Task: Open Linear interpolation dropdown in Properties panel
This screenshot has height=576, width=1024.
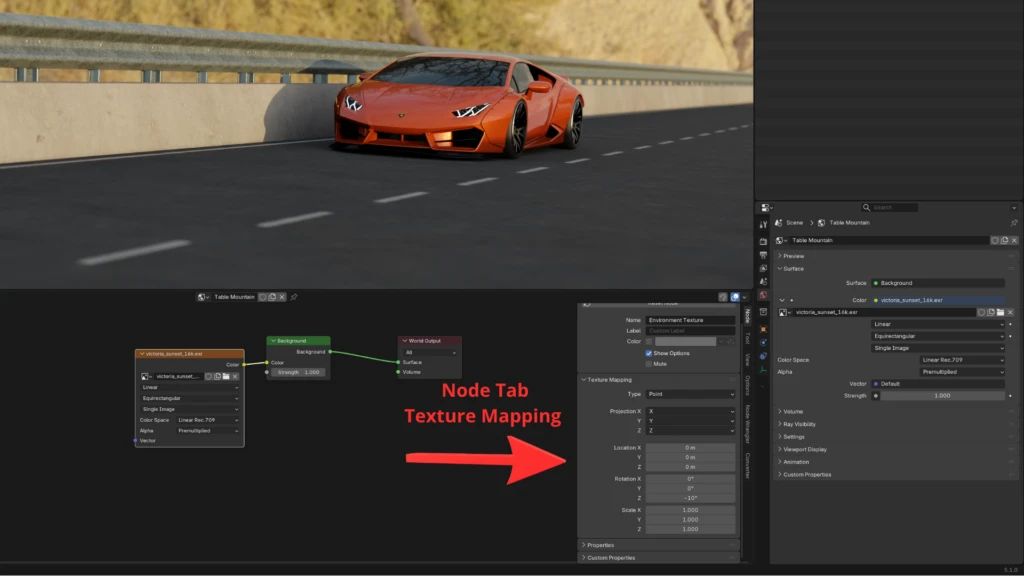Action: pyautogui.click(x=938, y=324)
